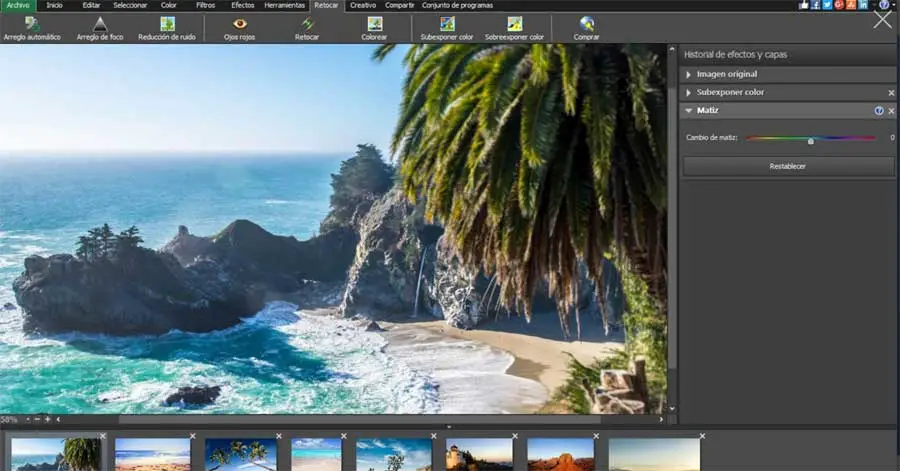Select the Arreglo de foco tool
The height and width of the screenshot is (471, 900).
tap(99, 27)
